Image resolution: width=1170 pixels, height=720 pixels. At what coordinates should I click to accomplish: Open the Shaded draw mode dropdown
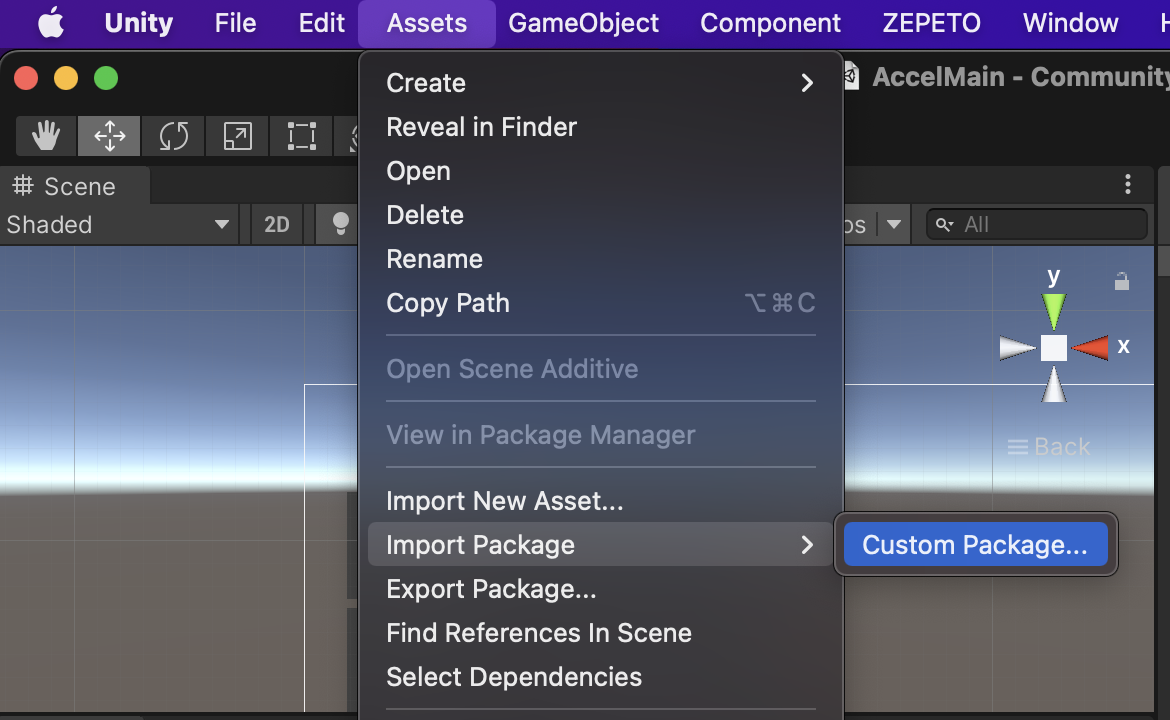(x=118, y=225)
